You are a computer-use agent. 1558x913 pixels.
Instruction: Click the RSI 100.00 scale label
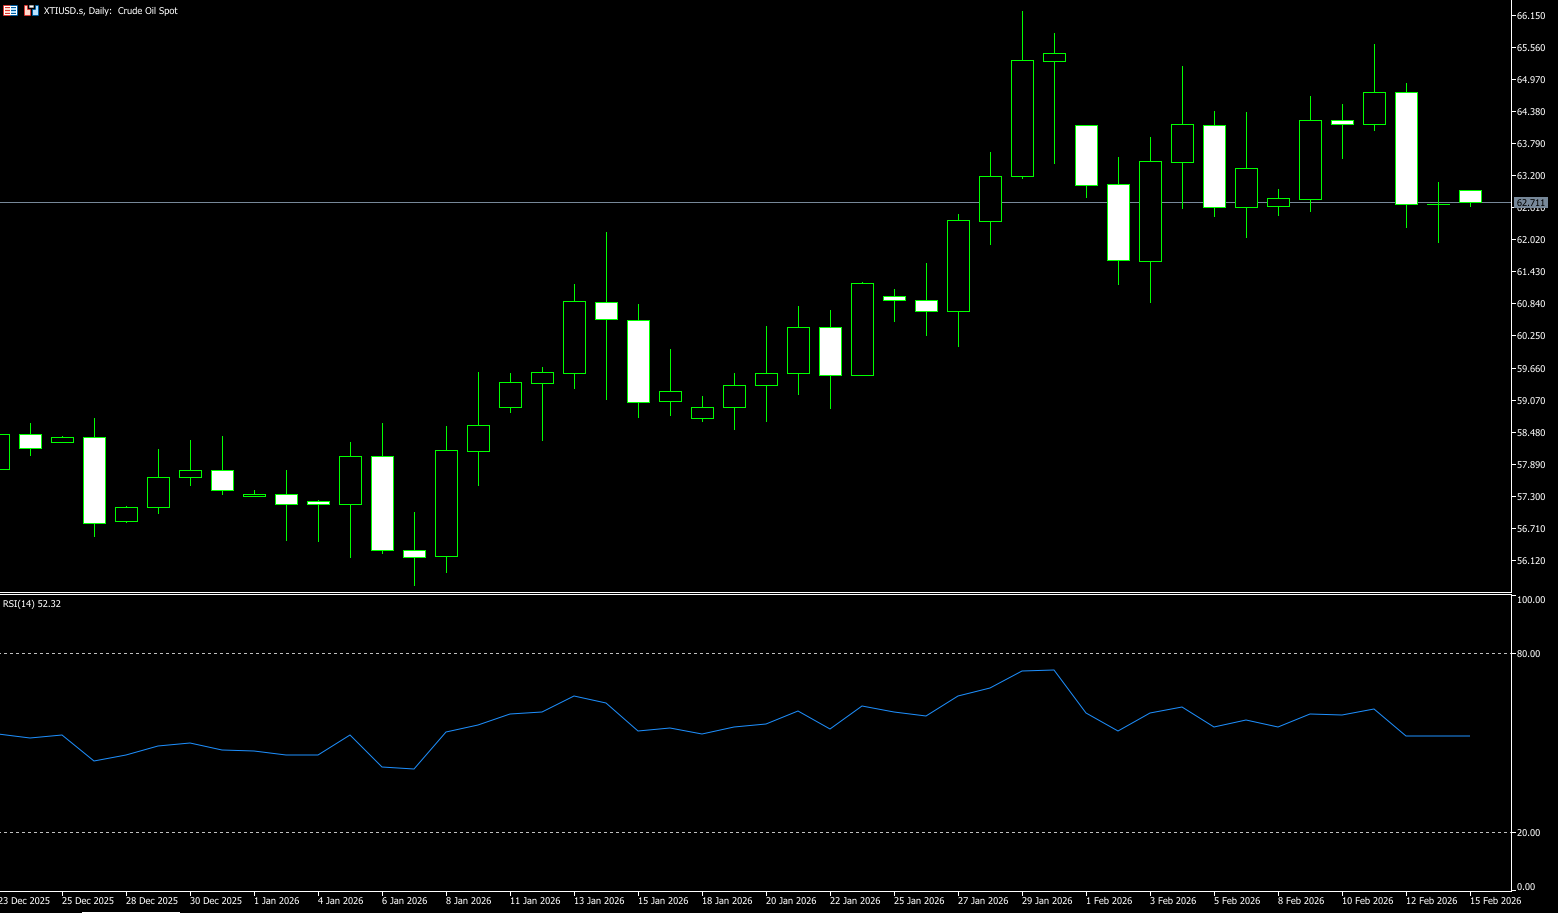(1530, 600)
